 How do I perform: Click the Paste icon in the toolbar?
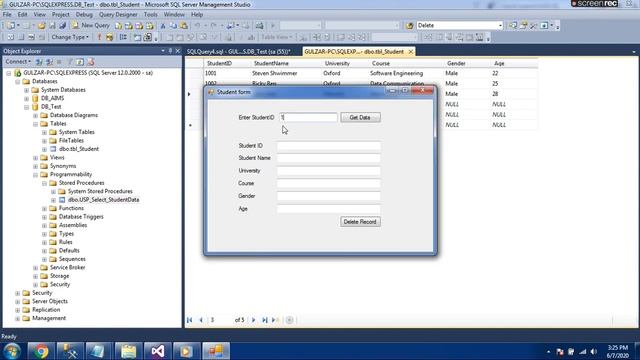184,25
